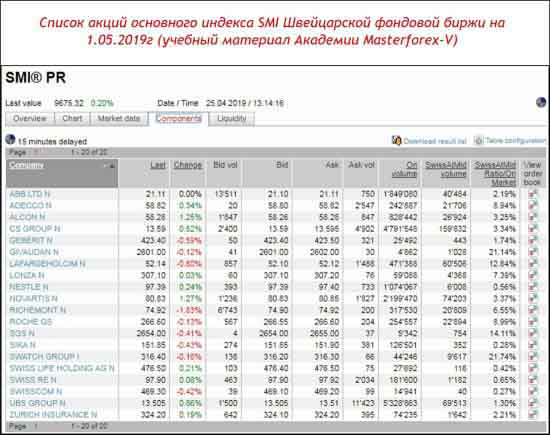Open order book icon for LAFARGEHOLCIM N
Image resolution: width=550 pixels, height=435 pixels.
point(533,263)
